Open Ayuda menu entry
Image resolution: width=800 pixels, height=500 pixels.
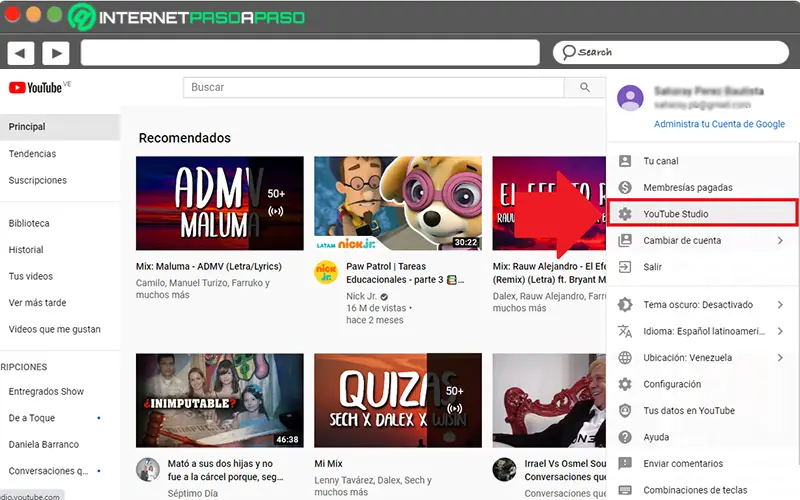(x=702, y=437)
